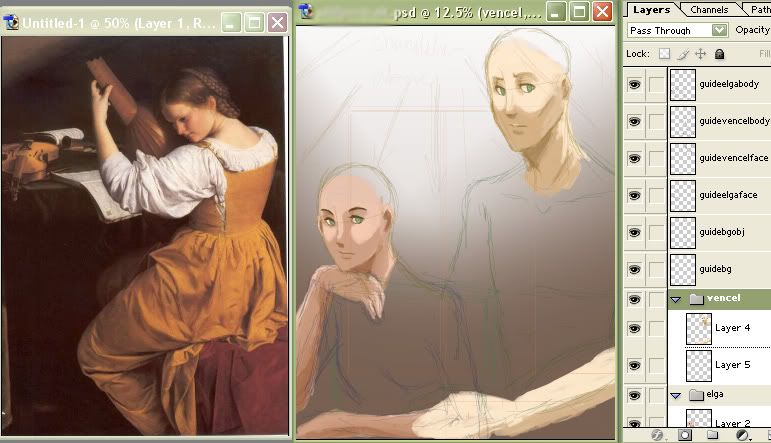Hide the guideelgabody layer
The height and width of the screenshot is (443, 771).
(x=634, y=85)
